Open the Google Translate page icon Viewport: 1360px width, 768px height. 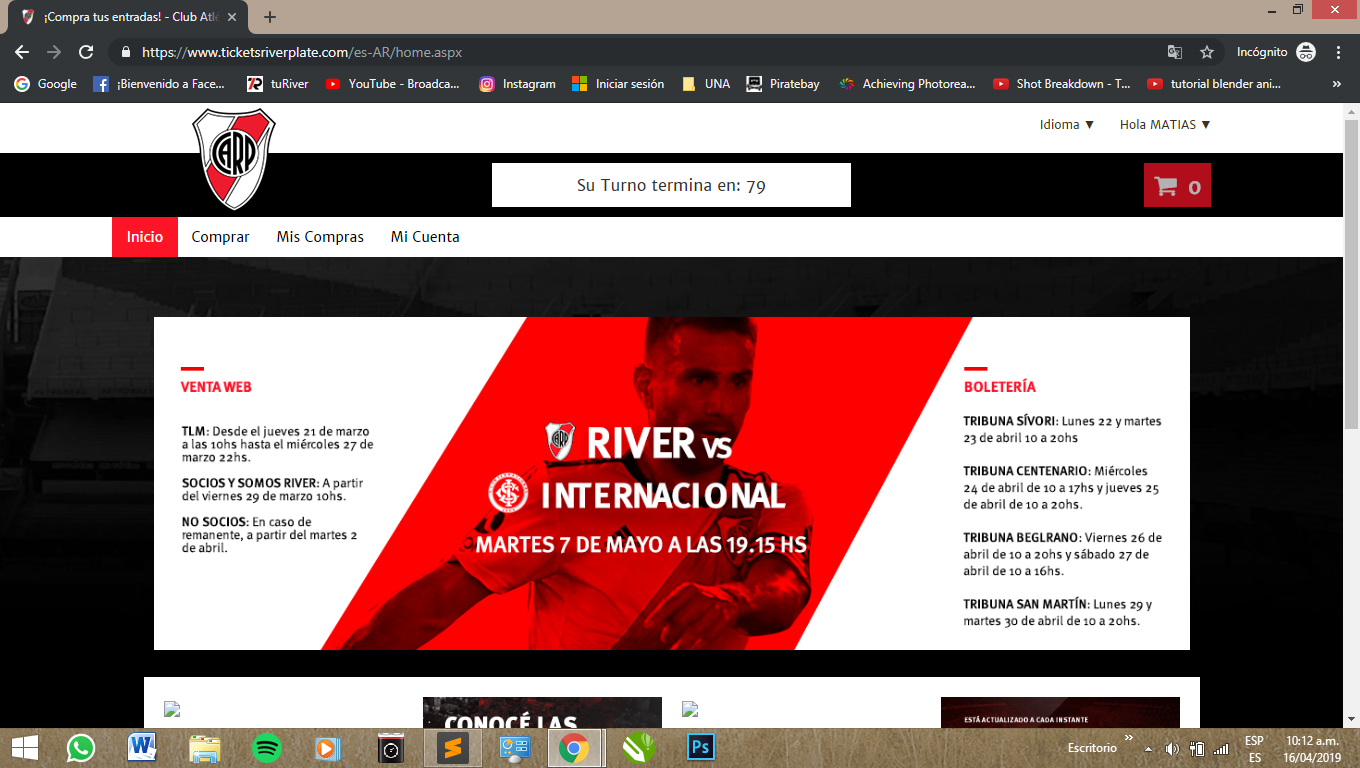pyautogui.click(x=1175, y=52)
